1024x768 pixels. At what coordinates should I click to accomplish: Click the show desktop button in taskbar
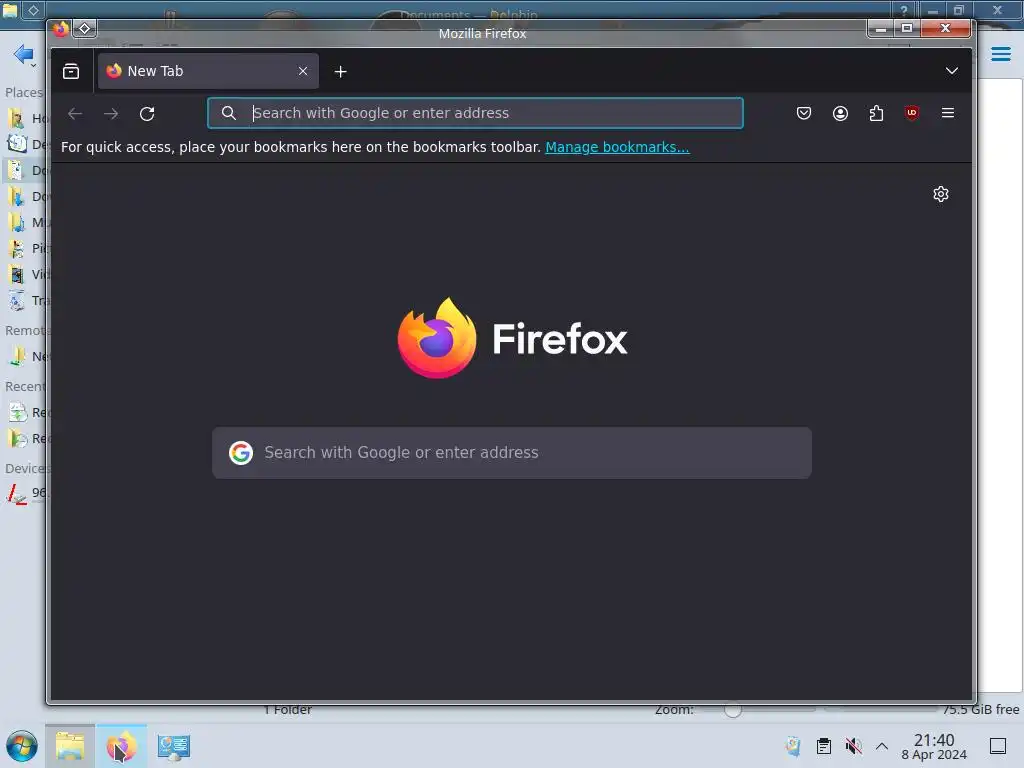pyautogui.click(x=998, y=746)
